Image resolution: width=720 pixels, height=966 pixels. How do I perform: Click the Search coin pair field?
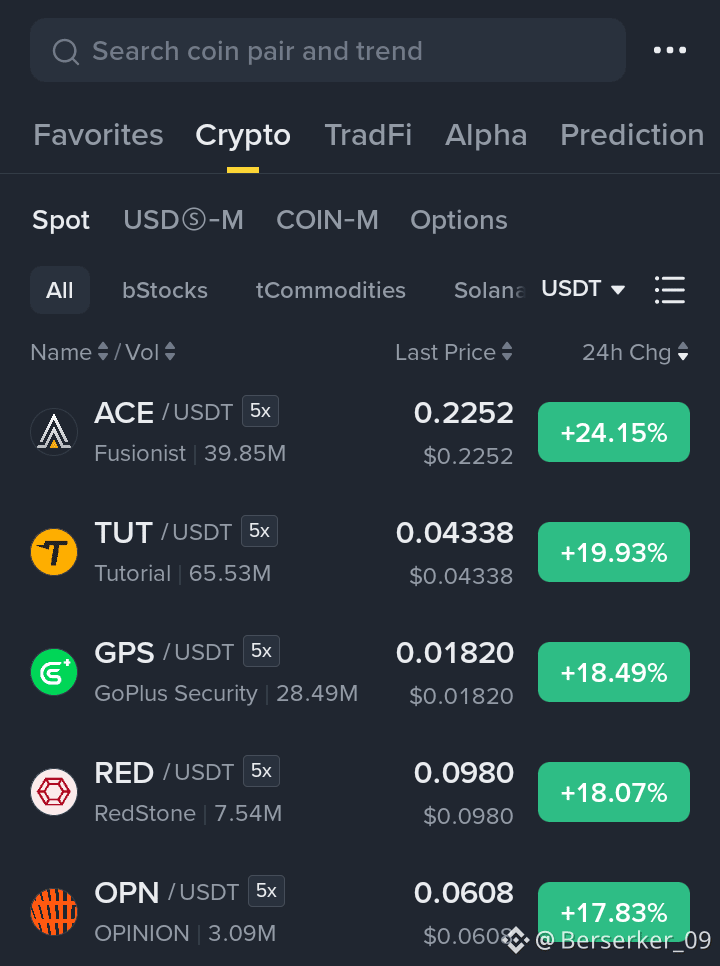(328, 51)
